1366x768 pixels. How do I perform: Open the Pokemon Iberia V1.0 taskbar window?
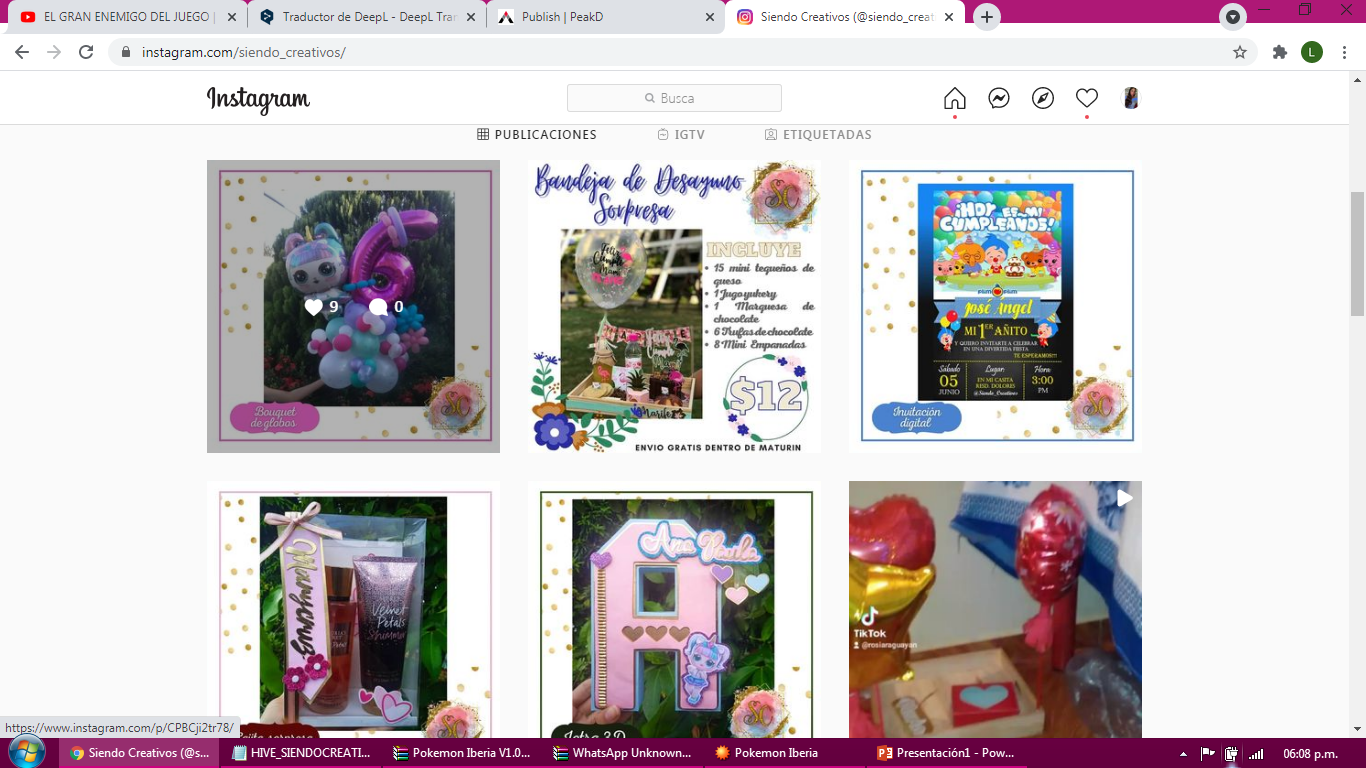pyautogui.click(x=462, y=753)
